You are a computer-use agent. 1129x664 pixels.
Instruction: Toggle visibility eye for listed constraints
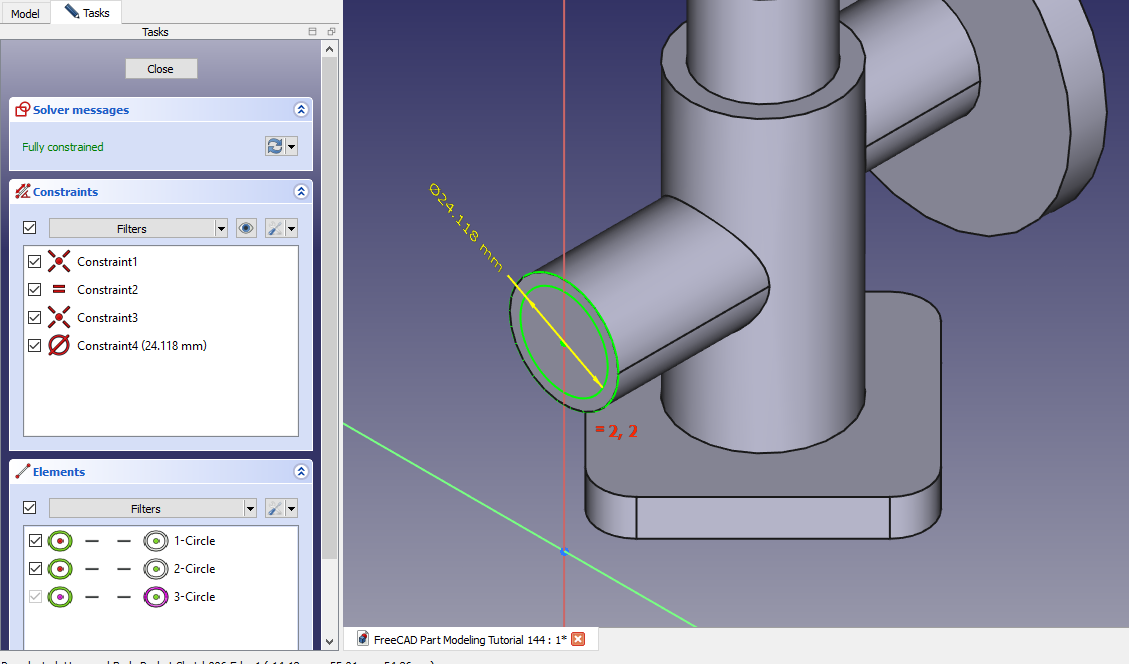246,228
